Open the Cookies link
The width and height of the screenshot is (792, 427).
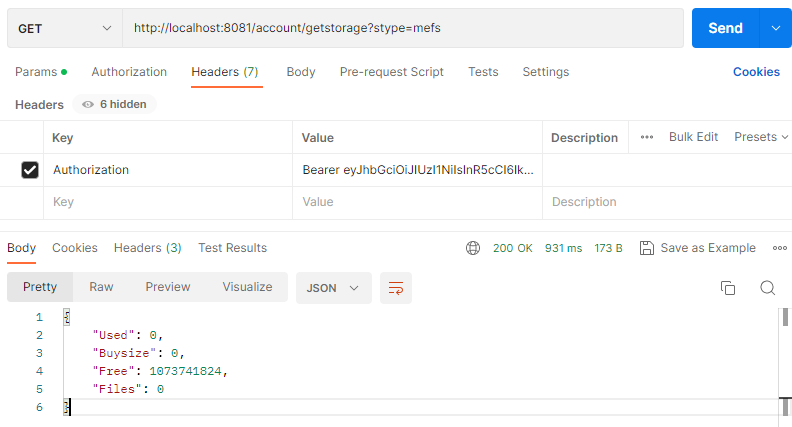click(x=756, y=72)
